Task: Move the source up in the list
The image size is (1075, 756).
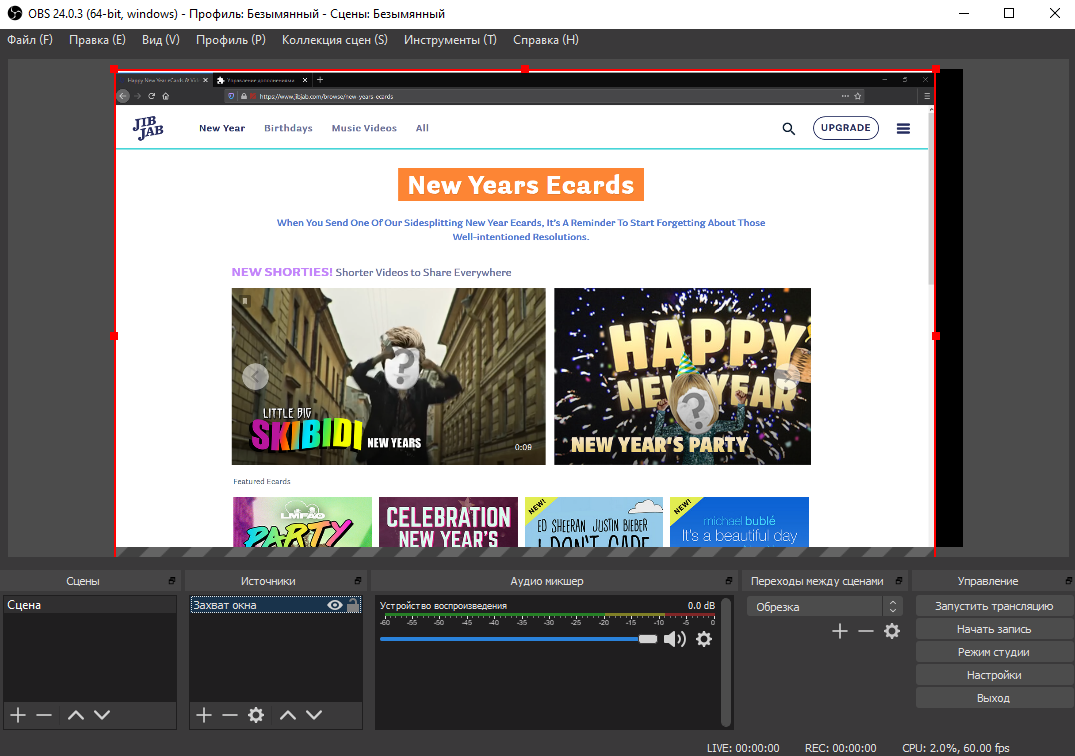Action: [x=288, y=715]
